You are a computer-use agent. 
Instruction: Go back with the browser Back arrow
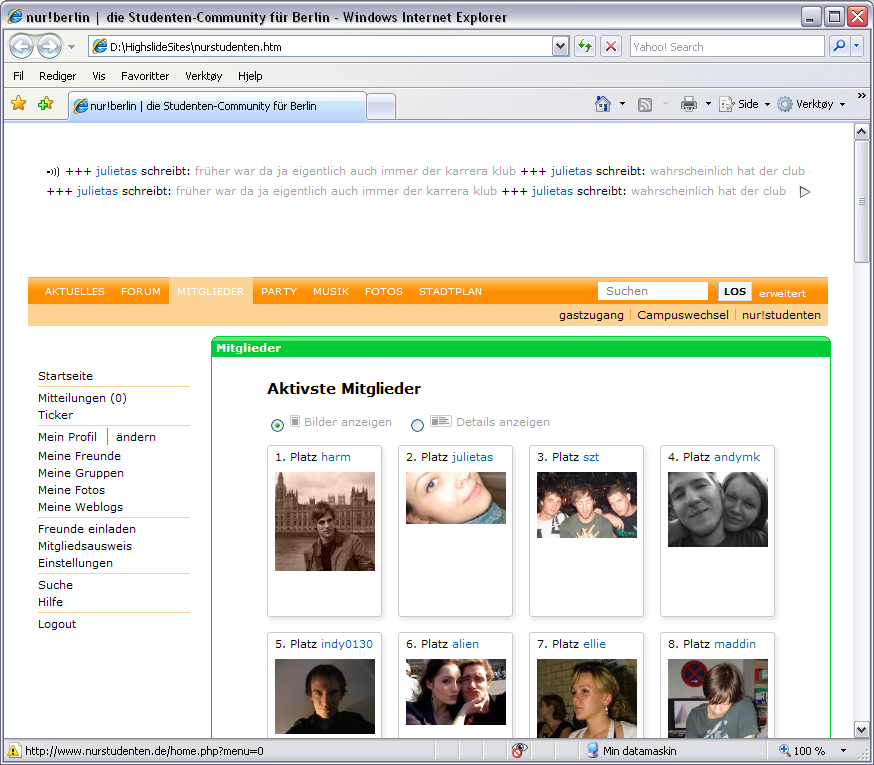coord(22,46)
